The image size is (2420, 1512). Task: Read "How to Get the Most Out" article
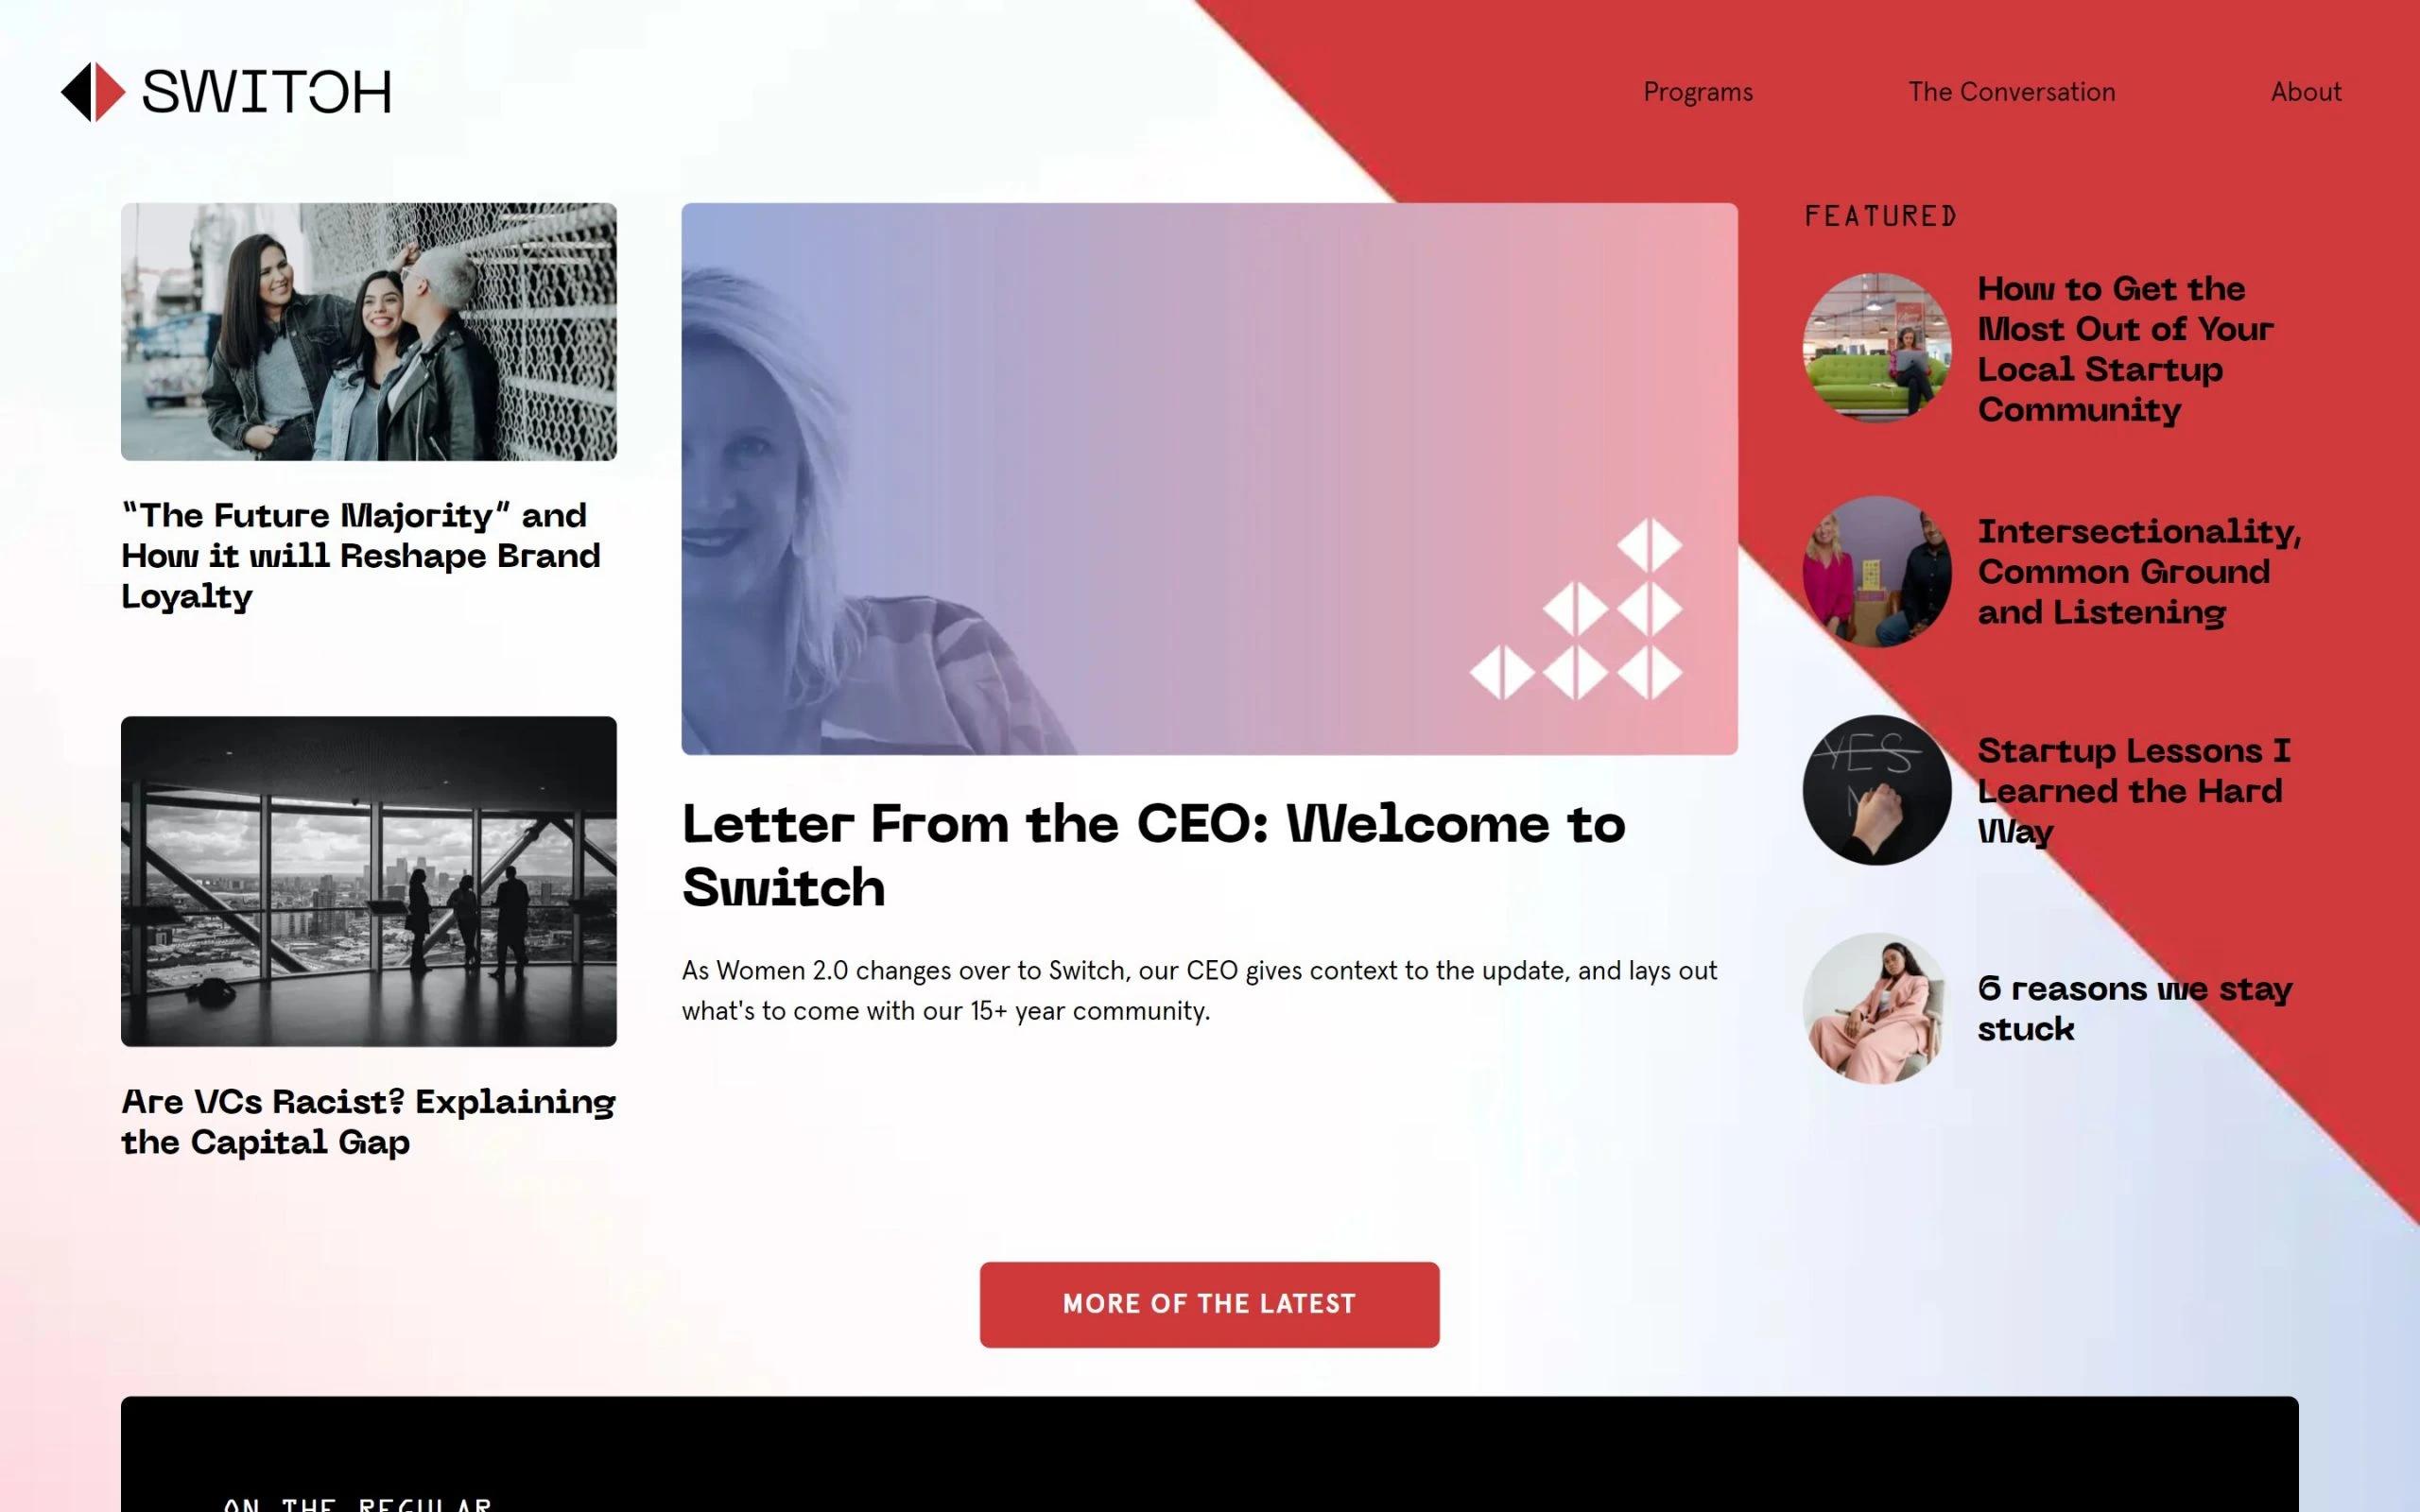point(2125,349)
